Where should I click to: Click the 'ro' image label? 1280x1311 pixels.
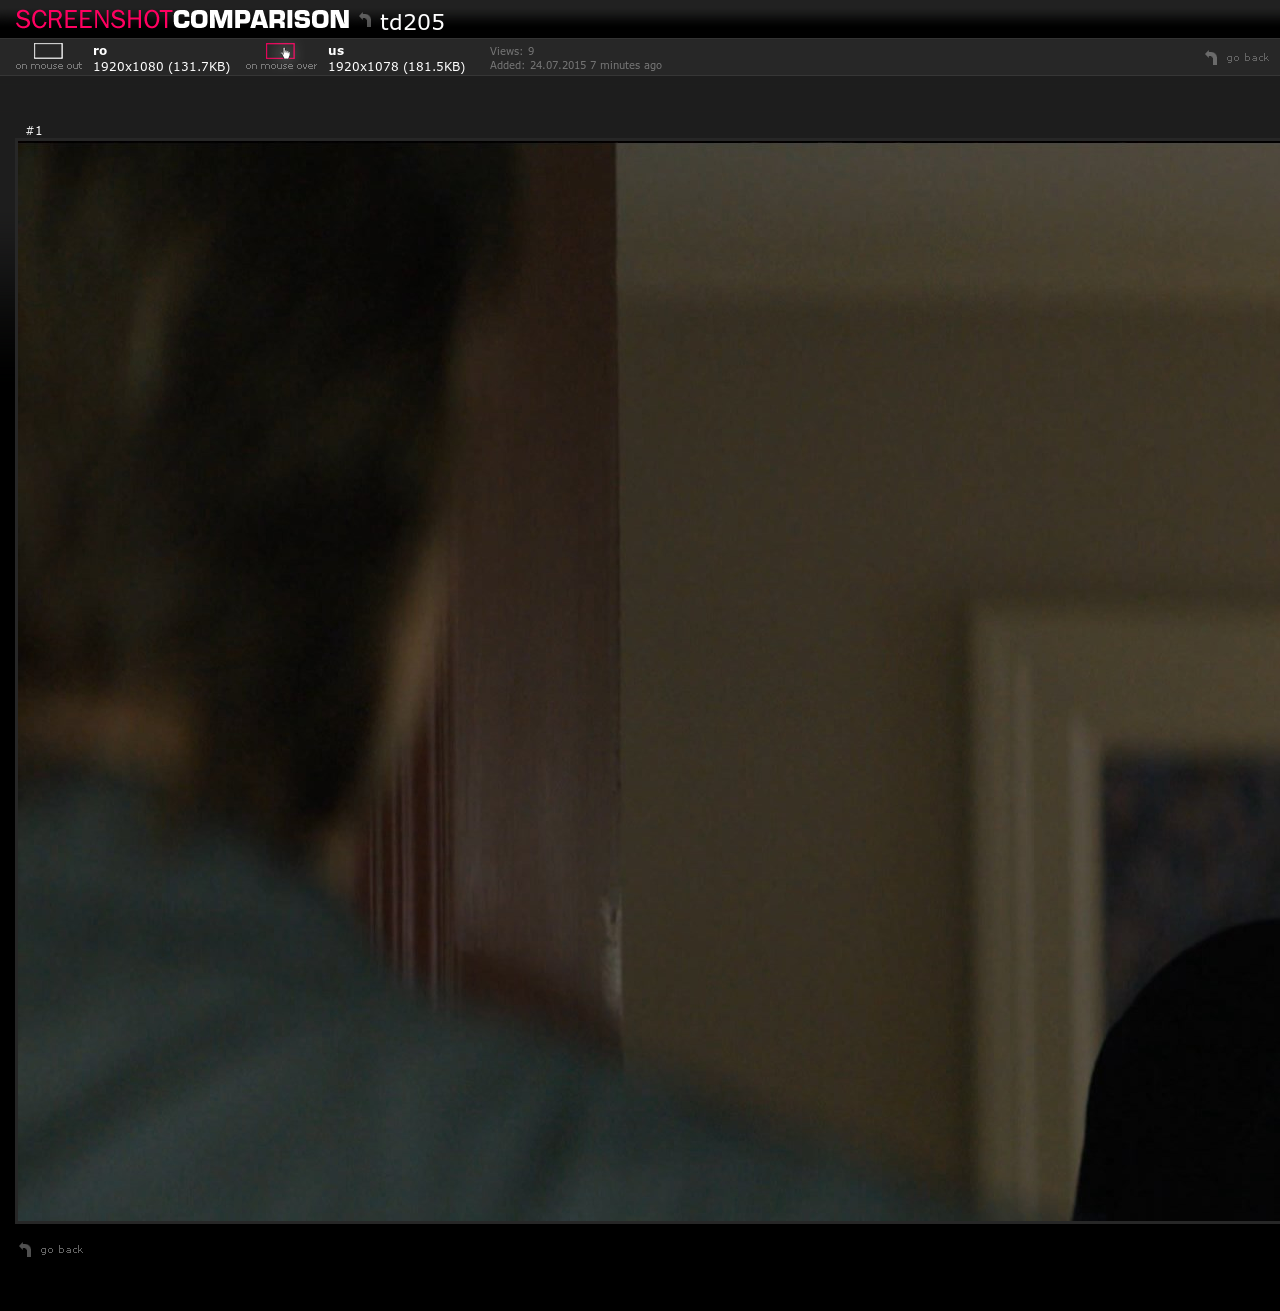tap(100, 51)
